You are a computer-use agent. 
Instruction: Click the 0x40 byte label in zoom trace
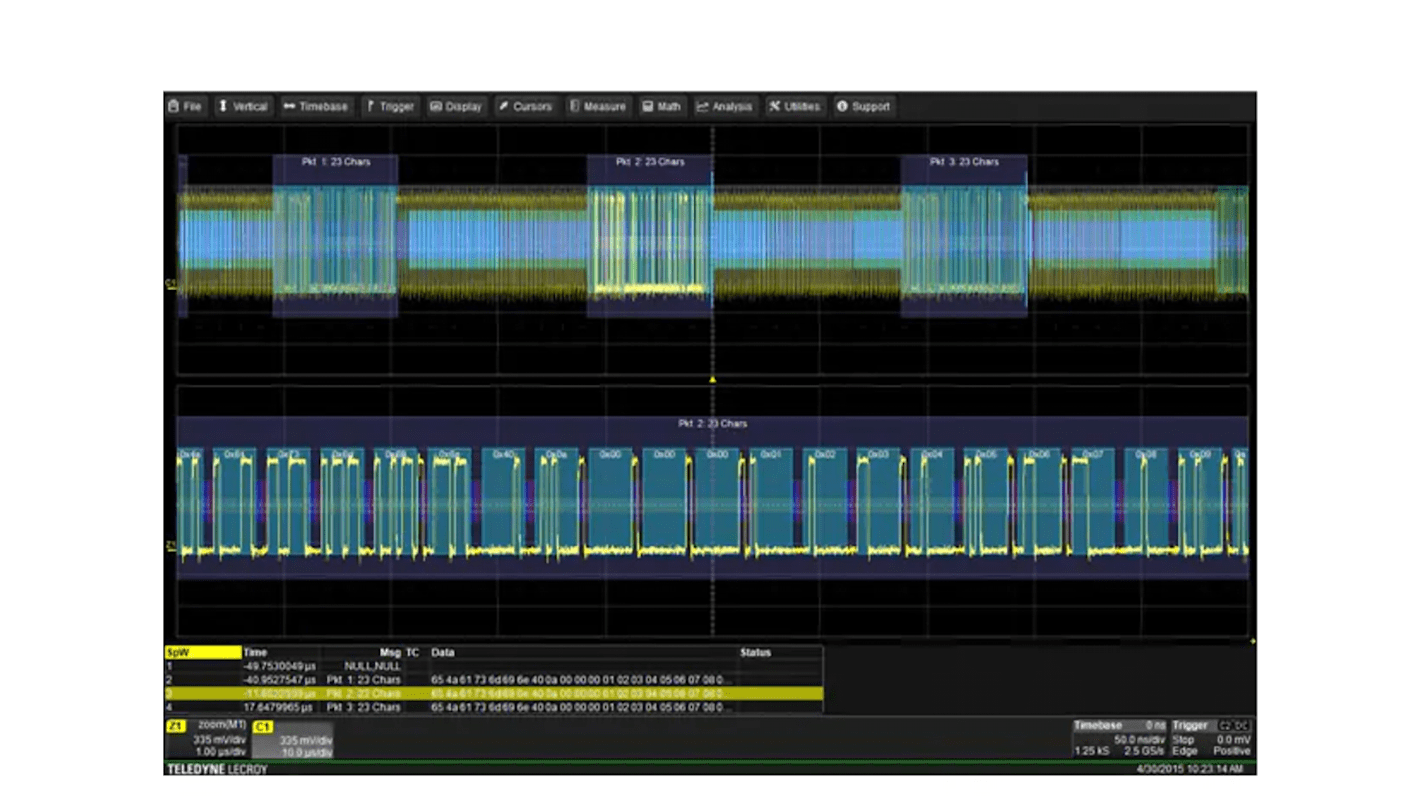(x=503, y=455)
